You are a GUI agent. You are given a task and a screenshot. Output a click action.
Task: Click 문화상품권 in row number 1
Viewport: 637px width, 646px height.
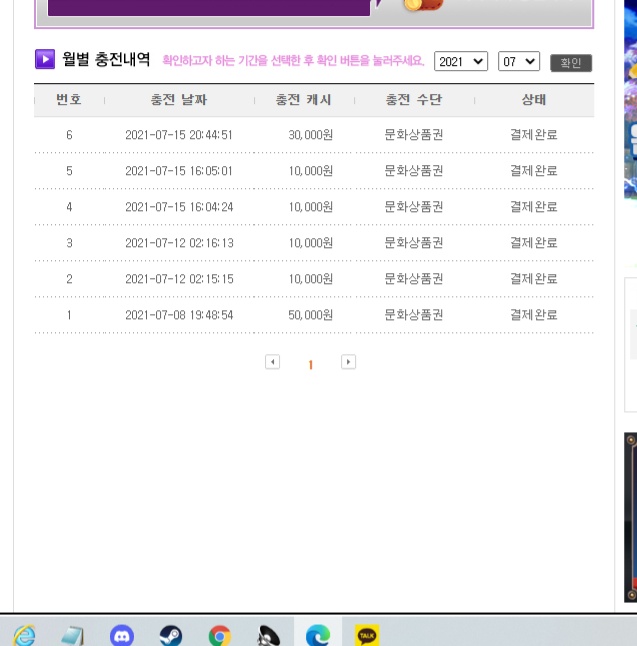point(413,314)
